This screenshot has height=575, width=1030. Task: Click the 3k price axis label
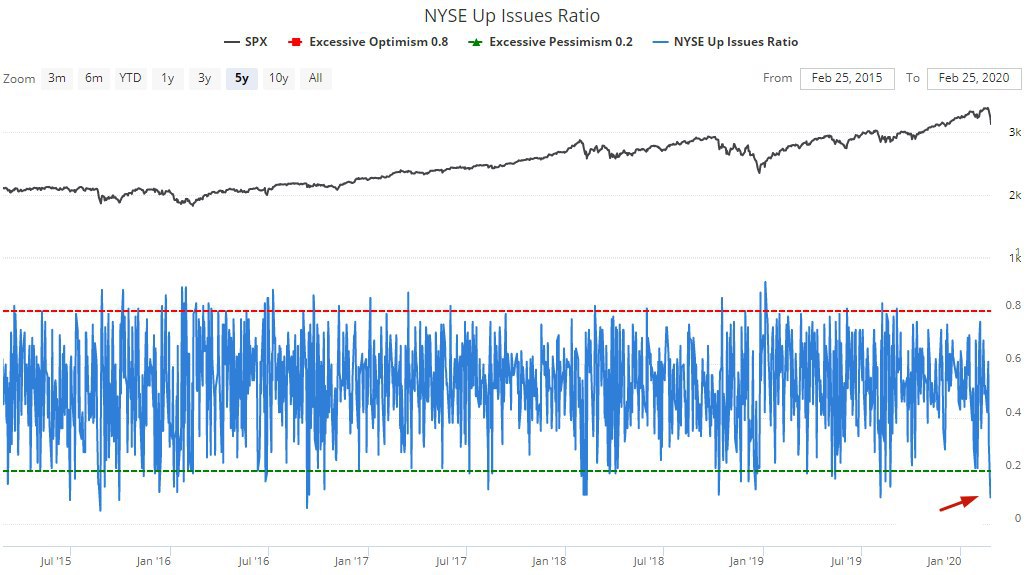tap(1015, 132)
